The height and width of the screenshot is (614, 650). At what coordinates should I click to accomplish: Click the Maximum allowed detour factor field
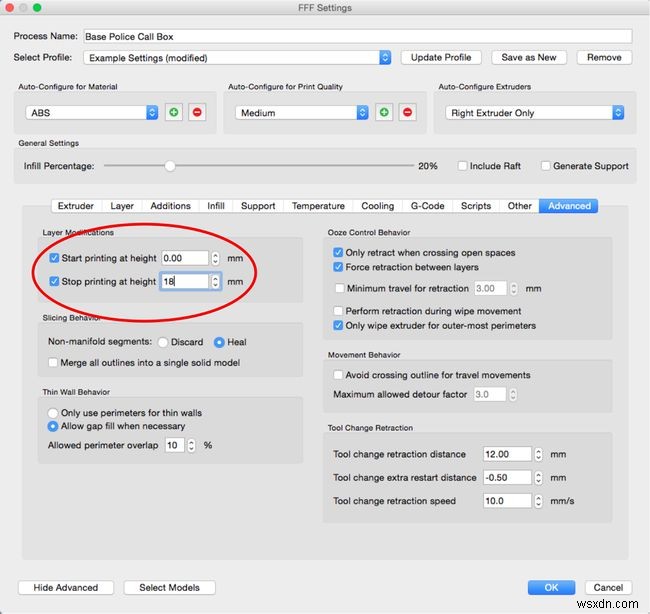[490, 394]
